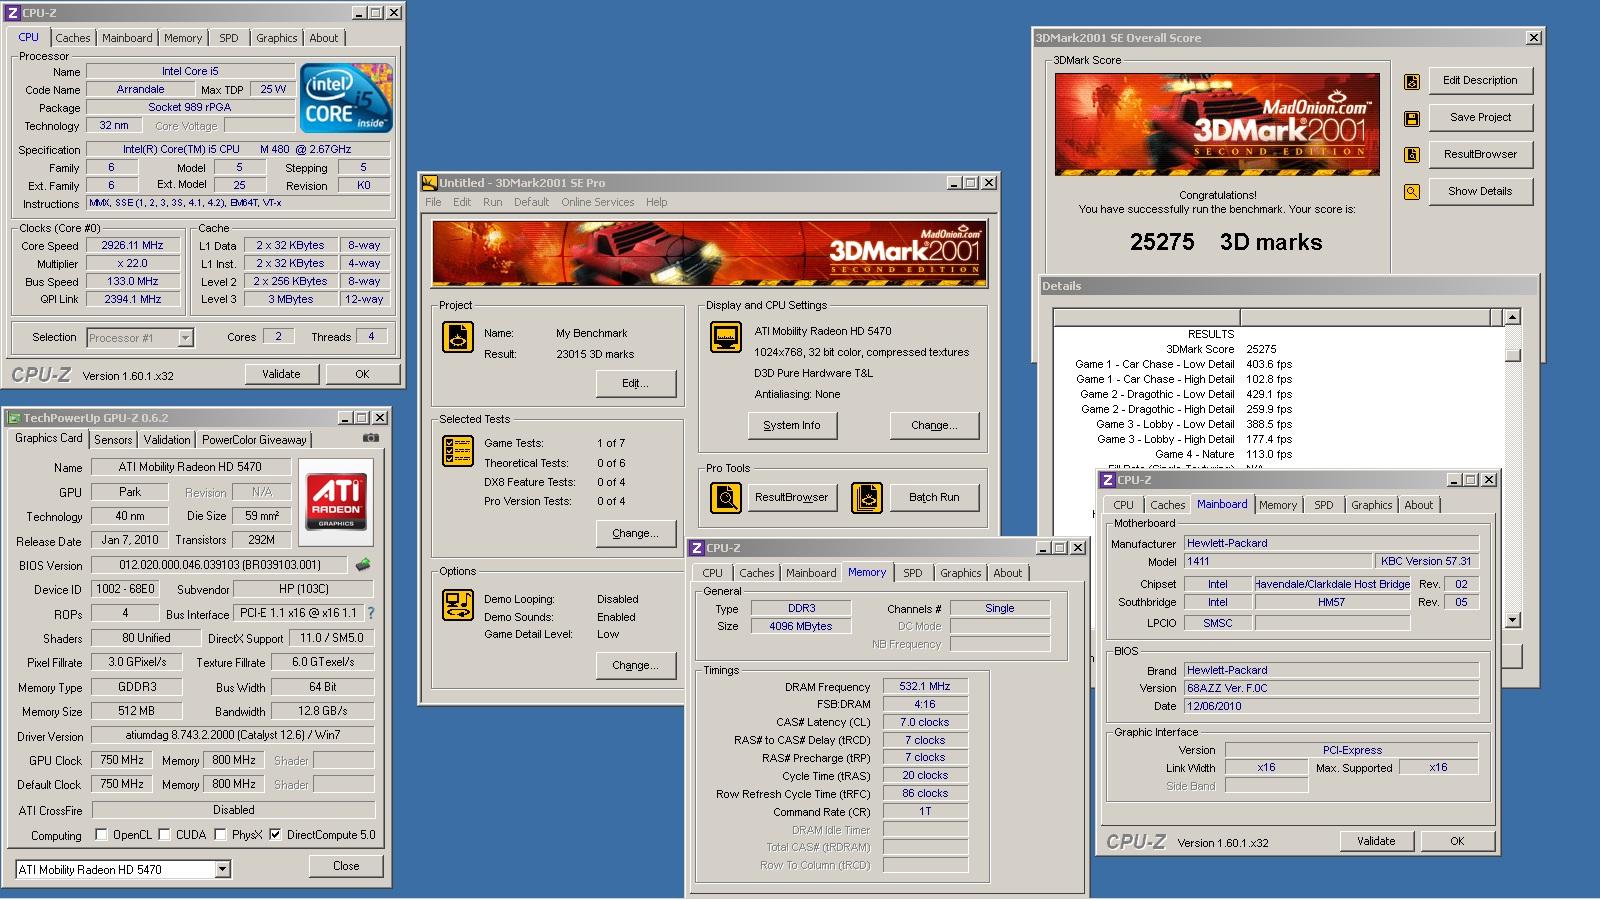The image size is (1600, 900).
Task: Click the Project benchmark icon in 3DMark2001
Action: [458, 337]
